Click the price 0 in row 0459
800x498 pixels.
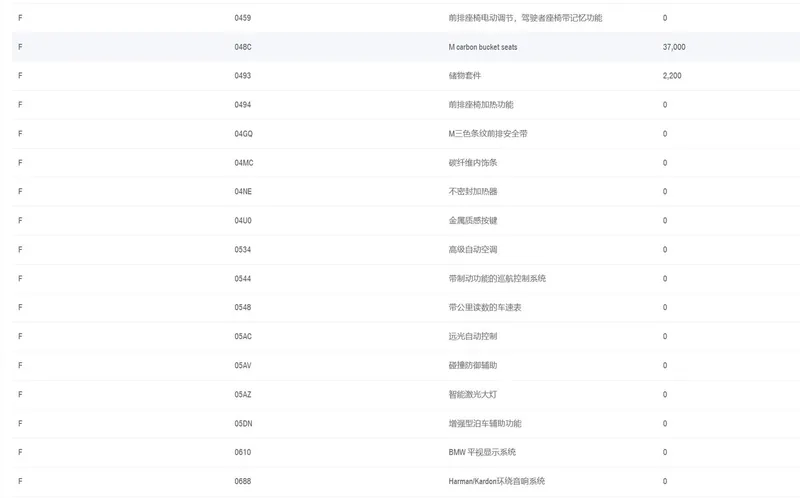pos(665,18)
